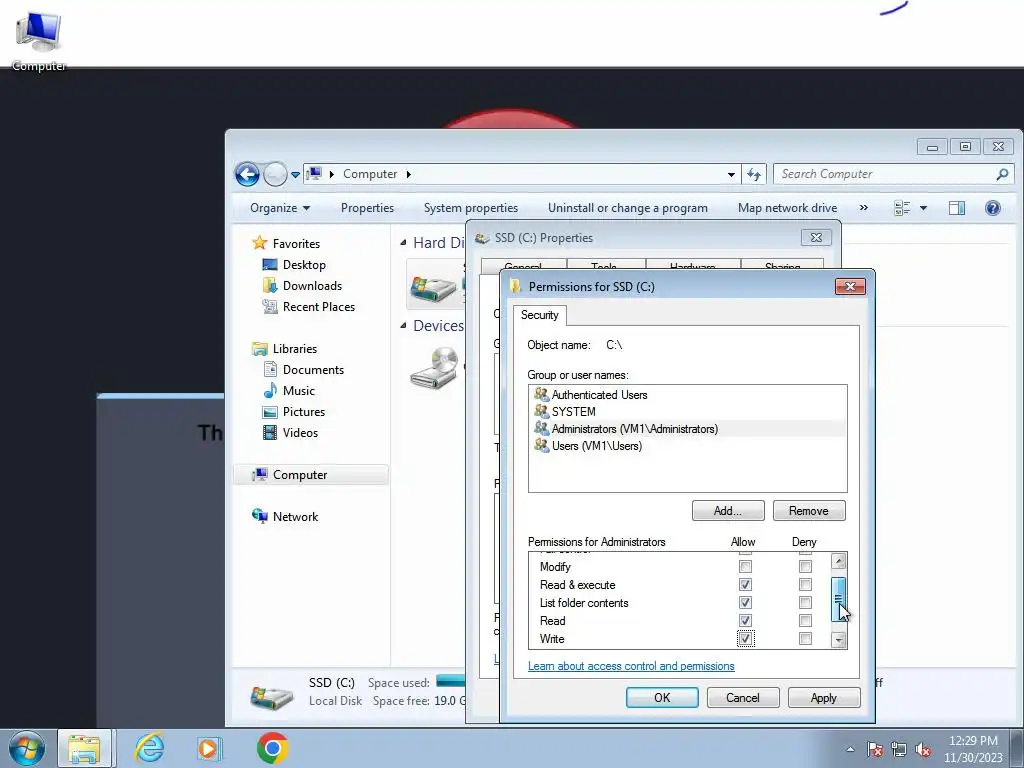
Task: Click the Action Center flag tray icon
Action: pyautogui.click(x=875, y=749)
